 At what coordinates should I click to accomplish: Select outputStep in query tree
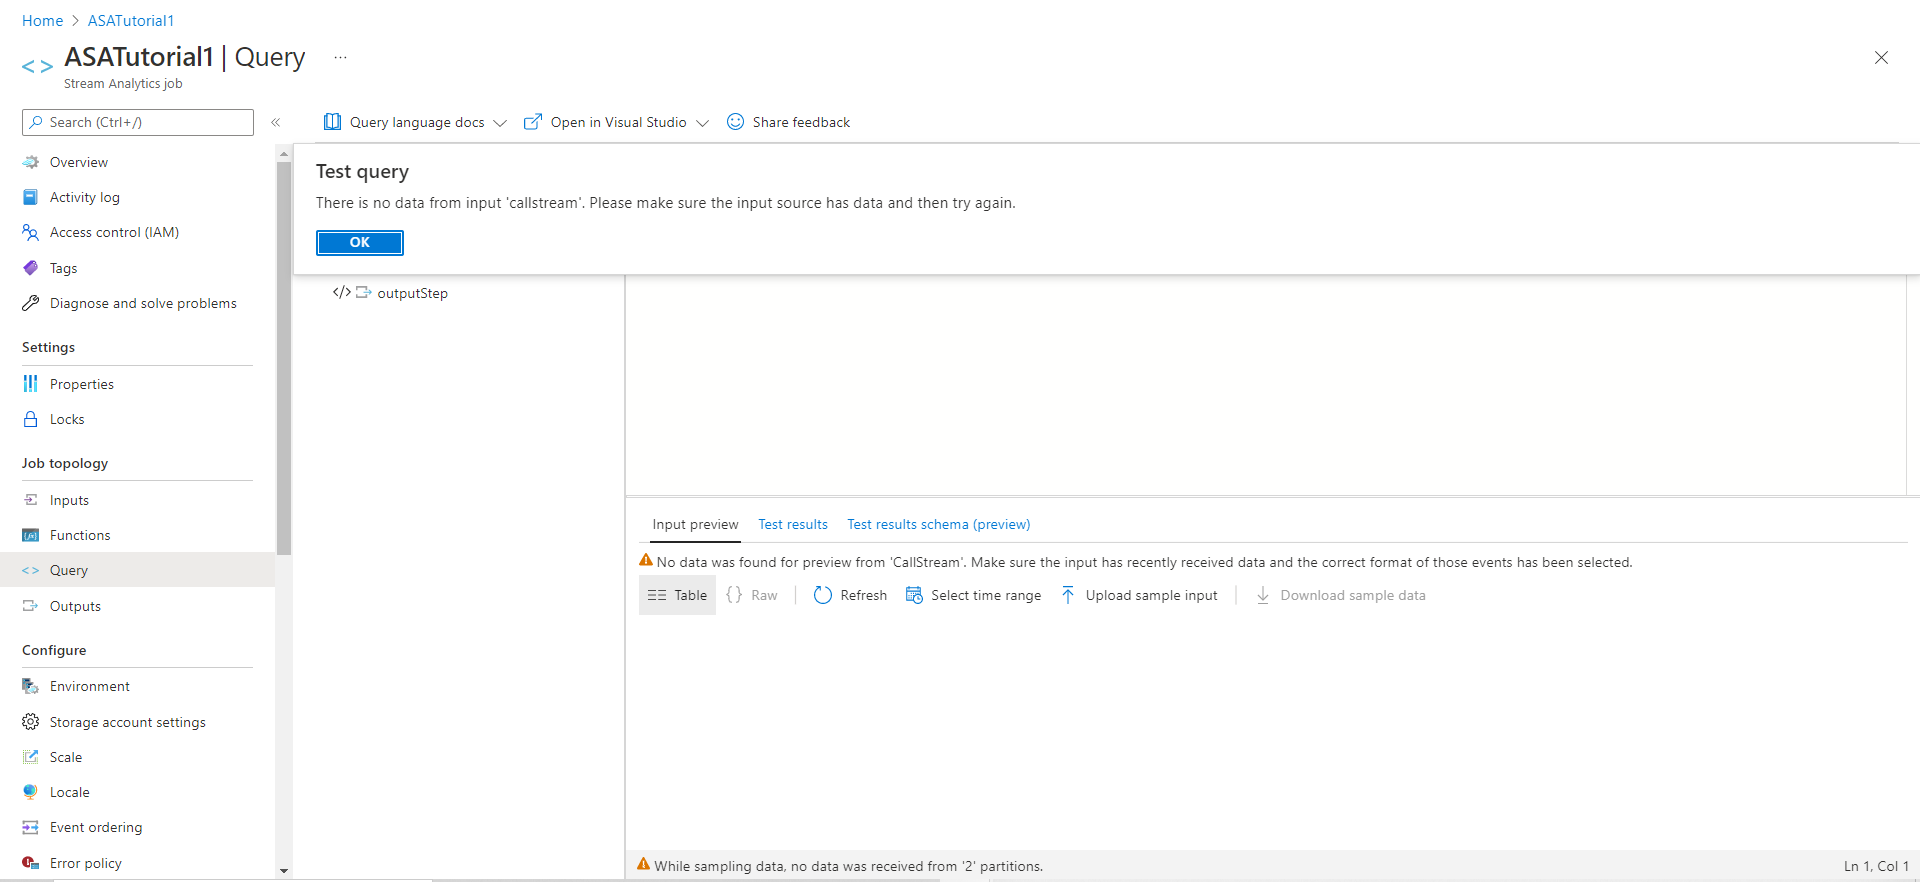coord(412,293)
